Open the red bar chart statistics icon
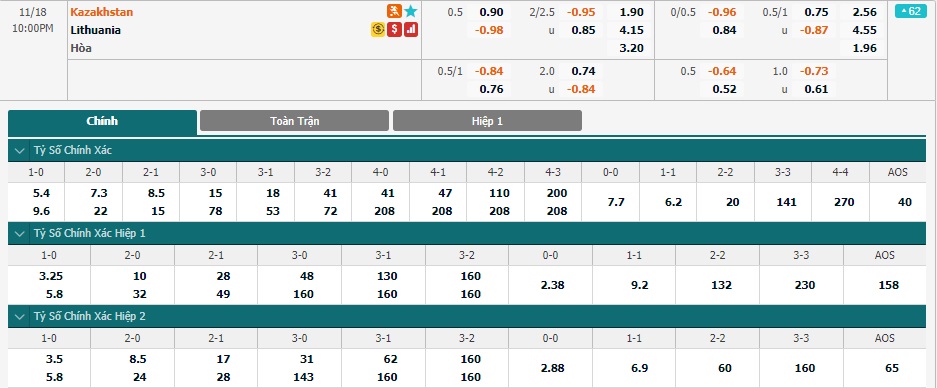 click(x=411, y=30)
